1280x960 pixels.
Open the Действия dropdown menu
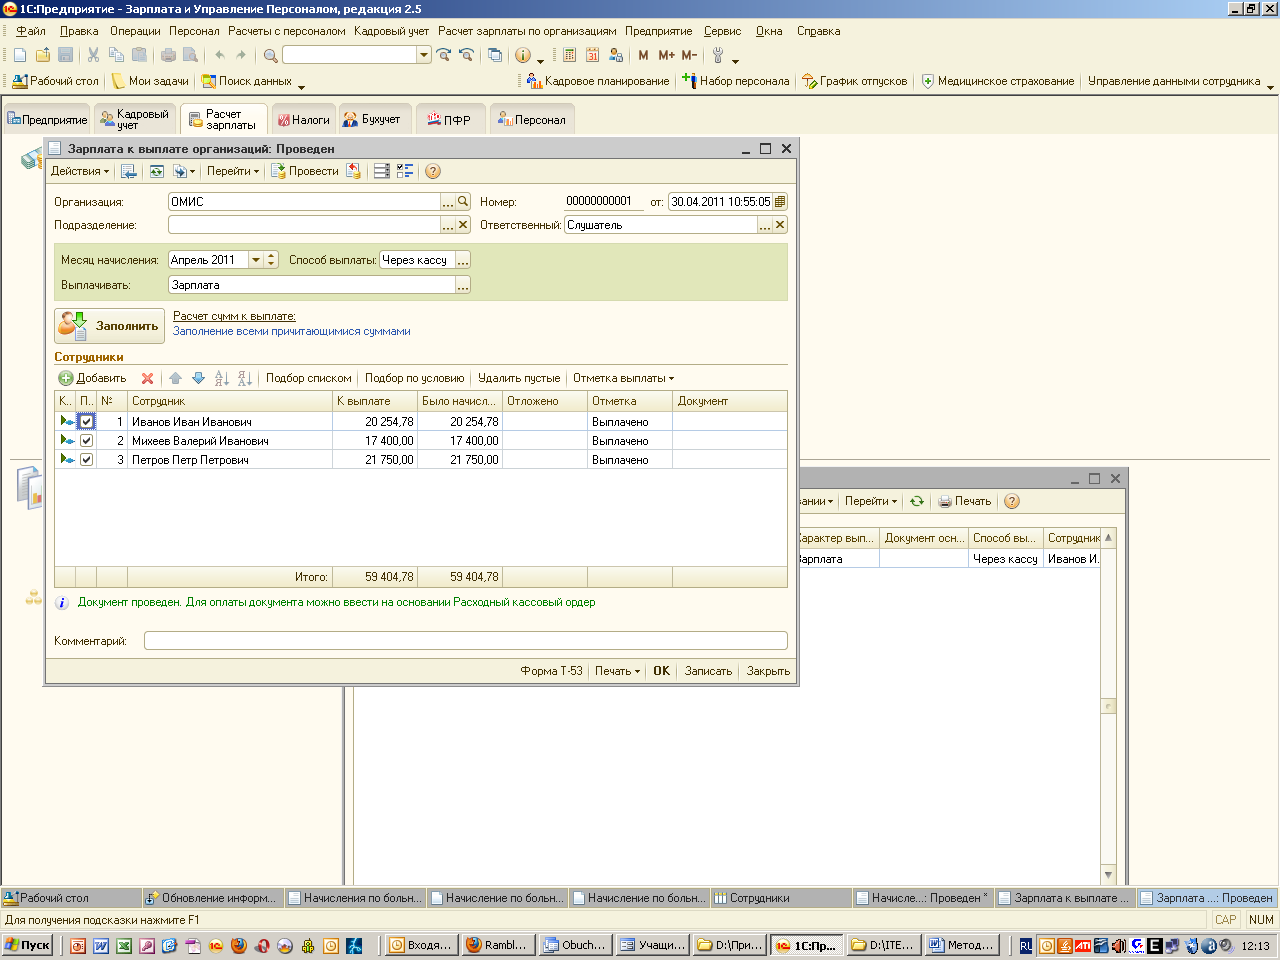(80, 171)
